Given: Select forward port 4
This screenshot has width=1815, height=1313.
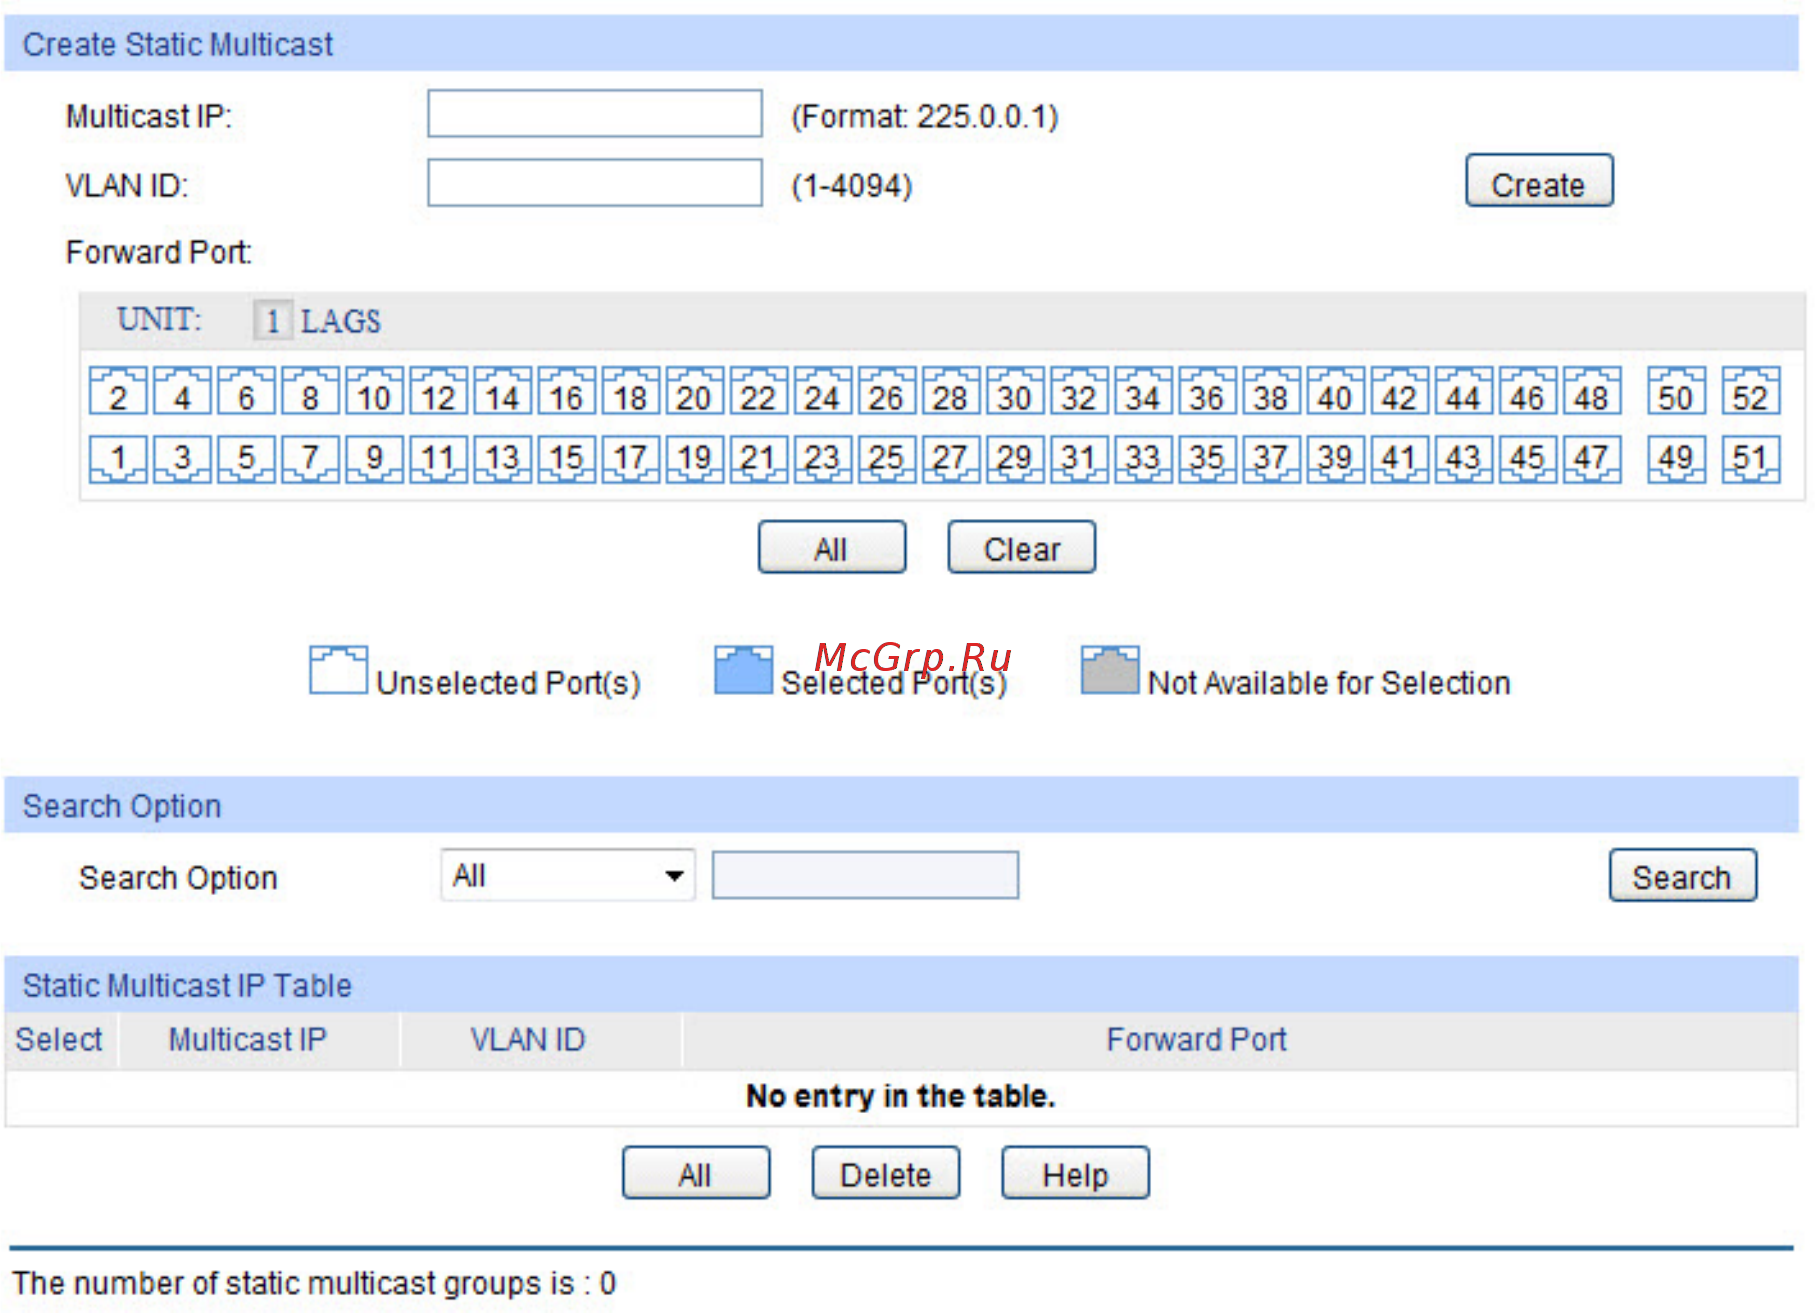Looking at the screenshot, I should [x=182, y=391].
